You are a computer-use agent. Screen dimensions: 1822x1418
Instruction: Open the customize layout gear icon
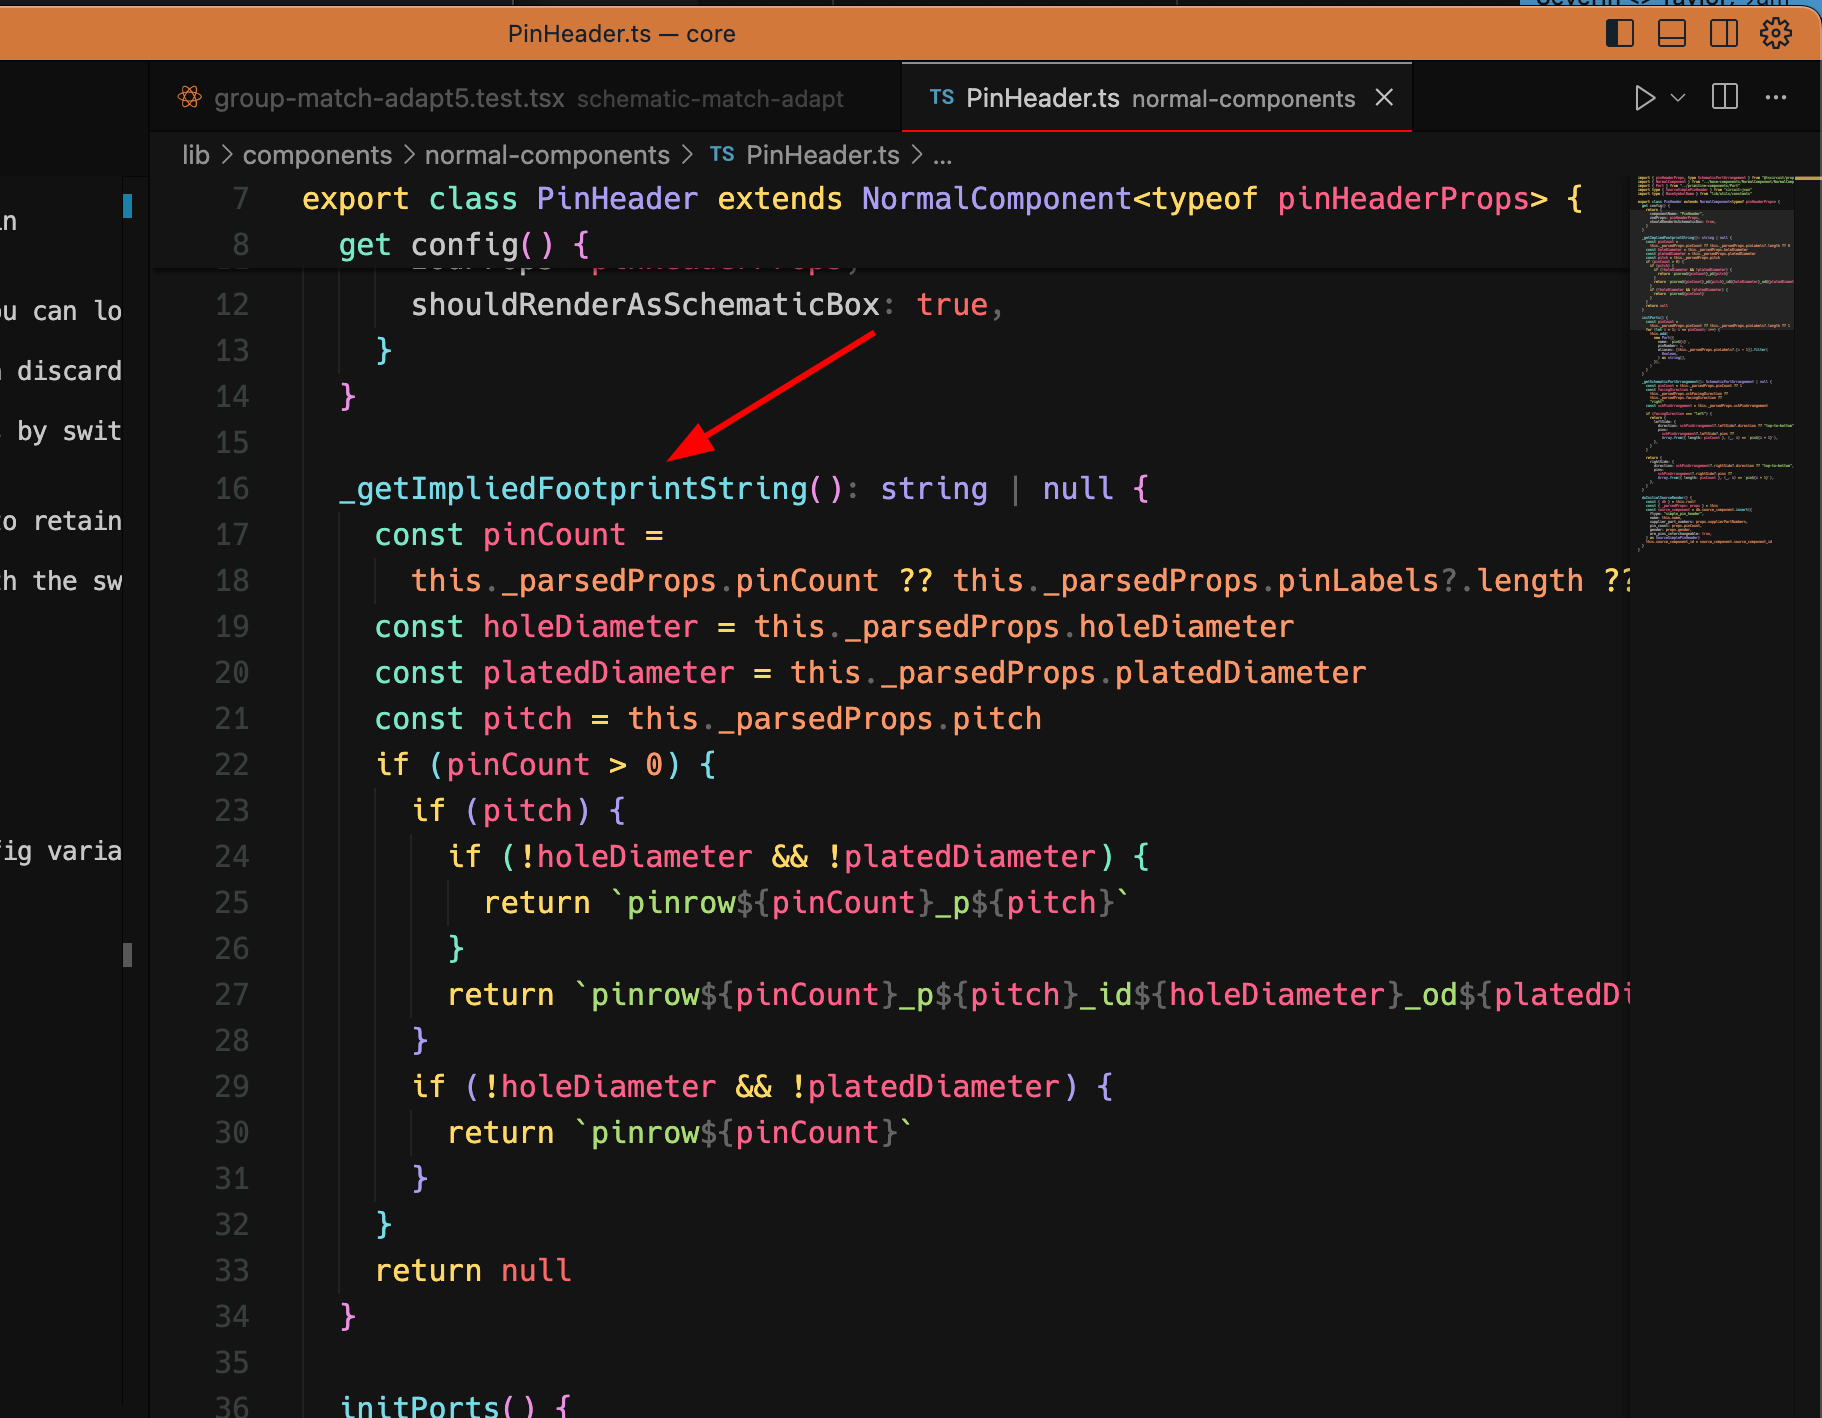pos(1775,34)
